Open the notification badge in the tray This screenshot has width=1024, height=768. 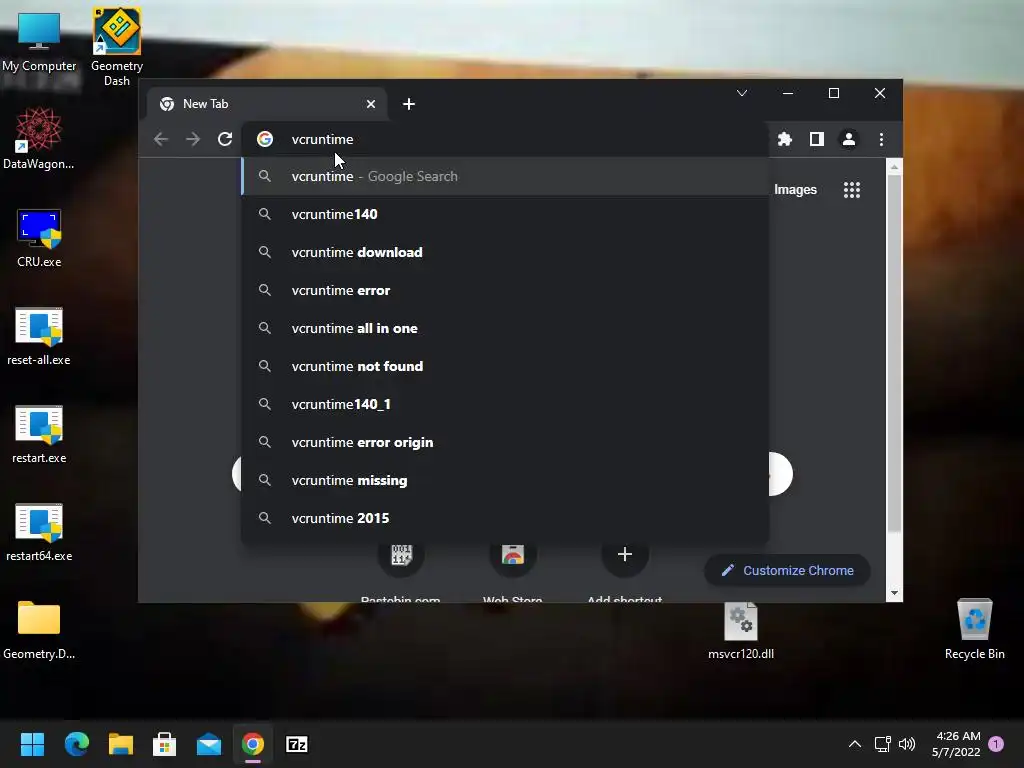point(996,744)
